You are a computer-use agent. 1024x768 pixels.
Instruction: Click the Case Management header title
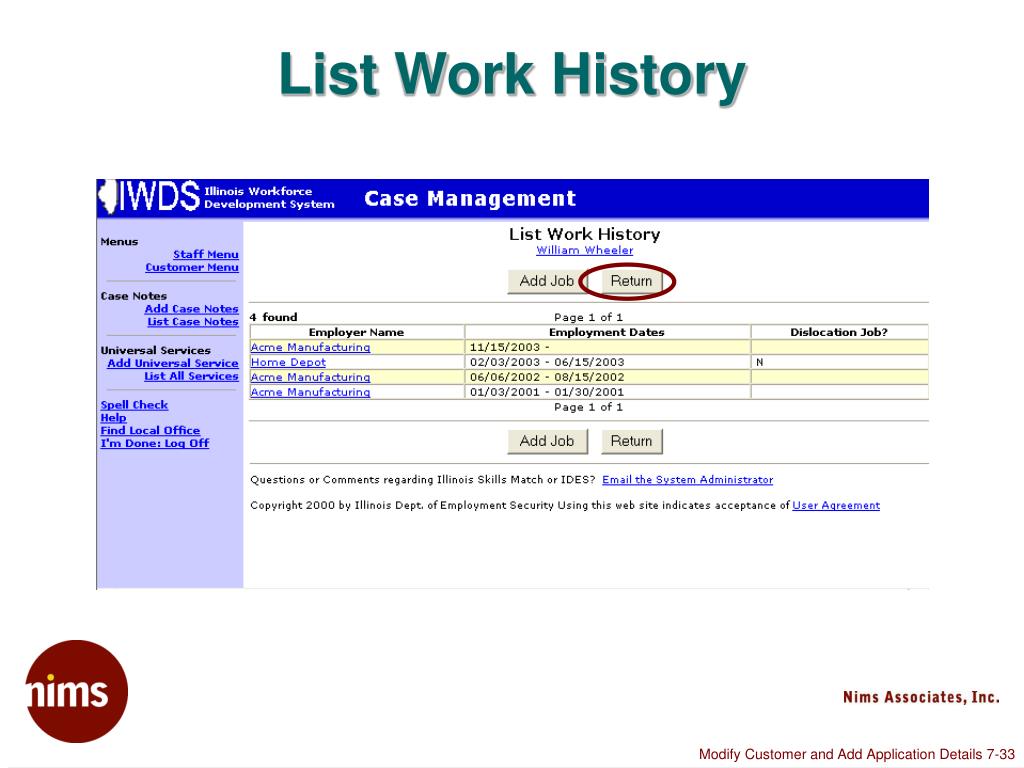[470, 199]
